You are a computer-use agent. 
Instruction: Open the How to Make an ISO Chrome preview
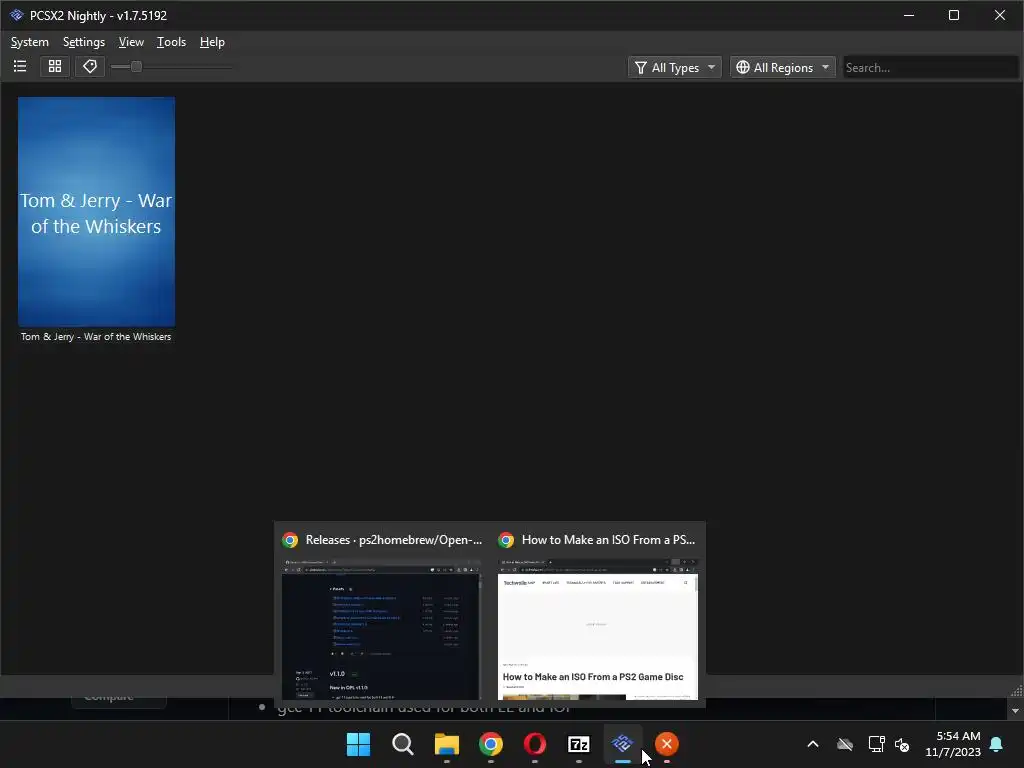pos(598,629)
